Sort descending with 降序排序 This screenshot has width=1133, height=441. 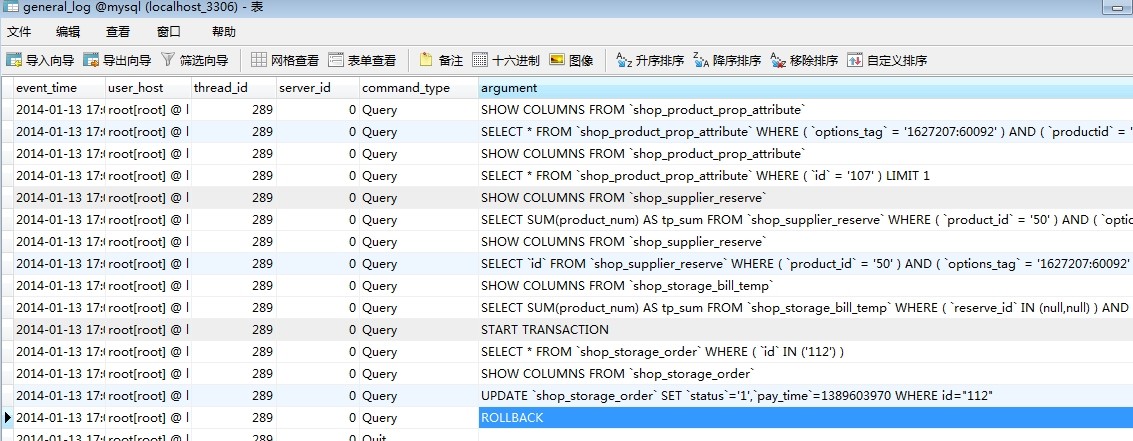click(701, 60)
